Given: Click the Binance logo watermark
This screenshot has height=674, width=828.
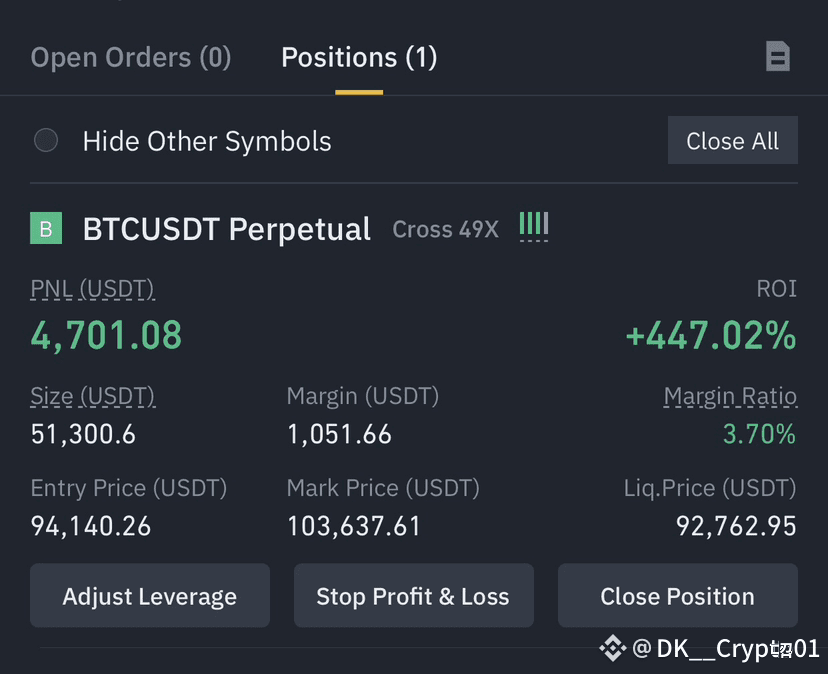Looking at the screenshot, I should pyautogui.click(x=613, y=648).
